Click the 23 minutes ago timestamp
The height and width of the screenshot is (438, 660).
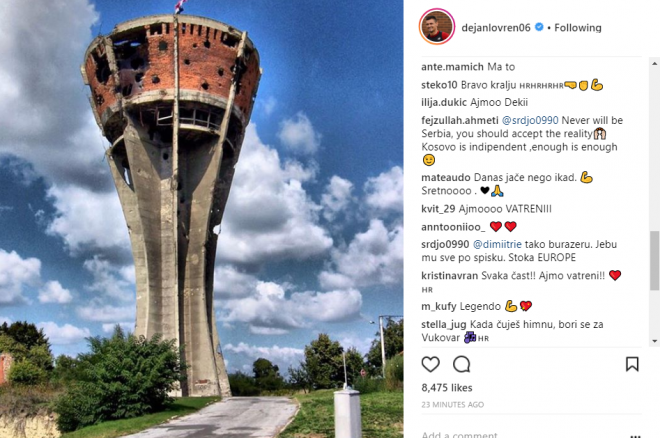tap(452, 405)
